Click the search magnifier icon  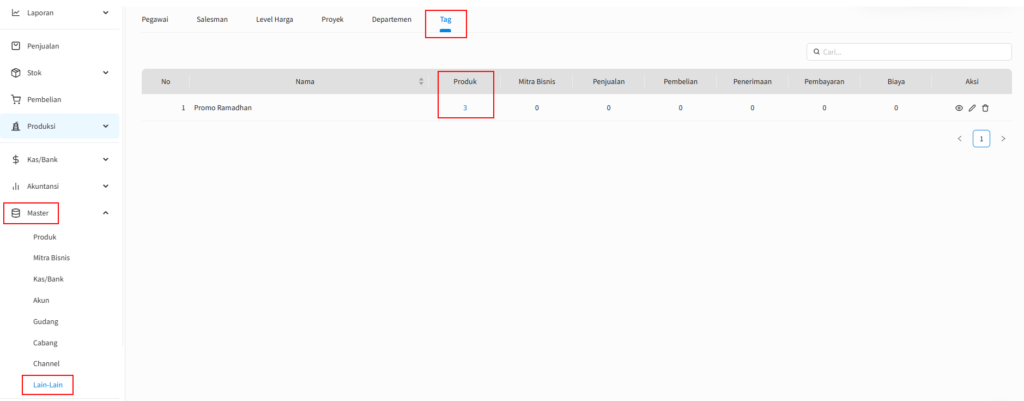(x=817, y=52)
